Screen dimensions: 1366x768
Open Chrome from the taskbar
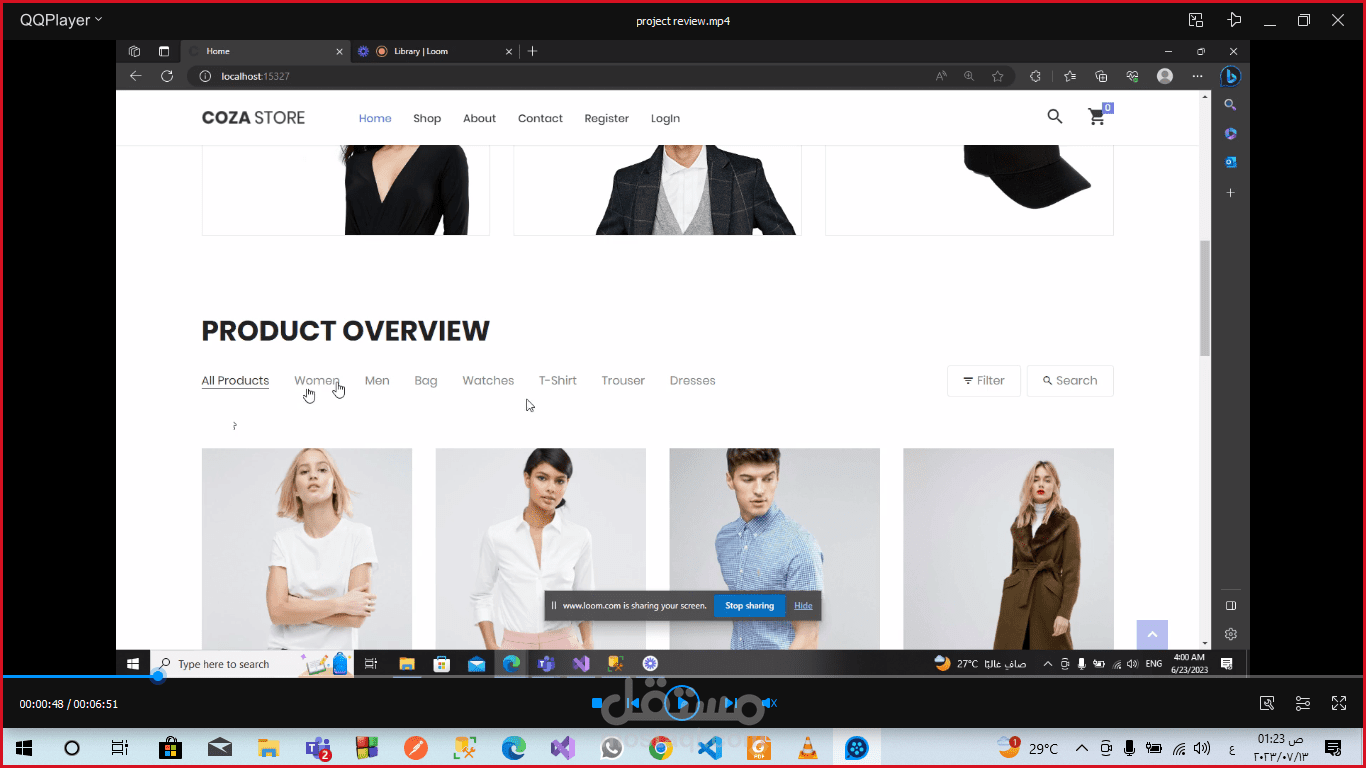coord(660,747)
